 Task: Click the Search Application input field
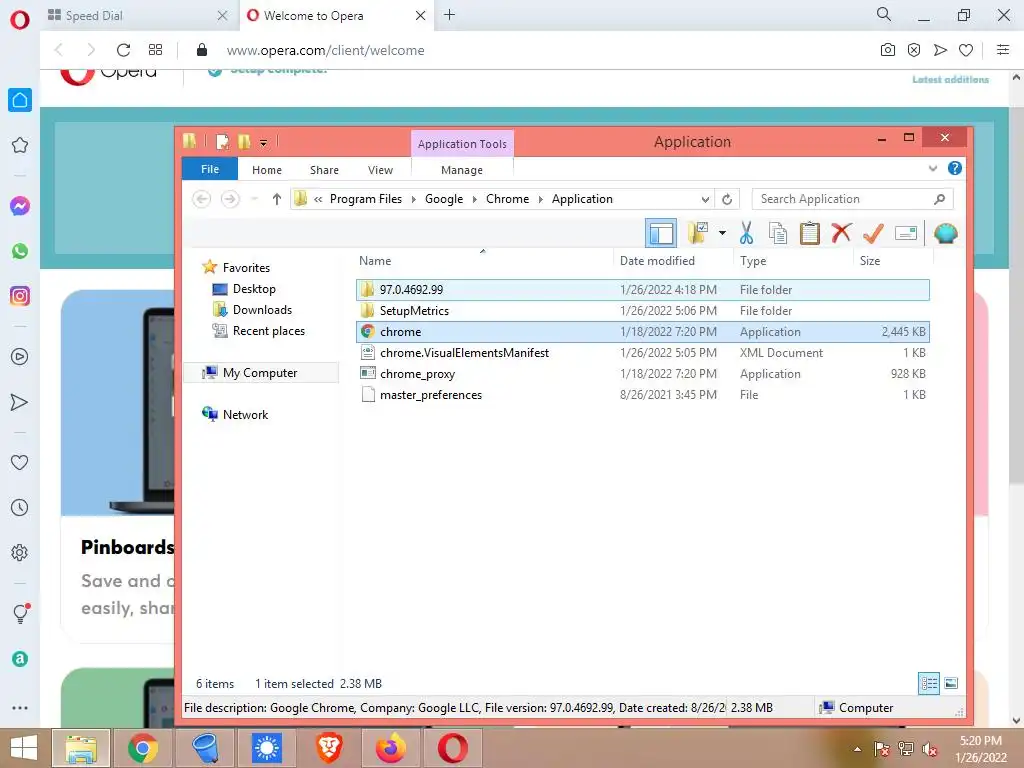click(852, 199)
